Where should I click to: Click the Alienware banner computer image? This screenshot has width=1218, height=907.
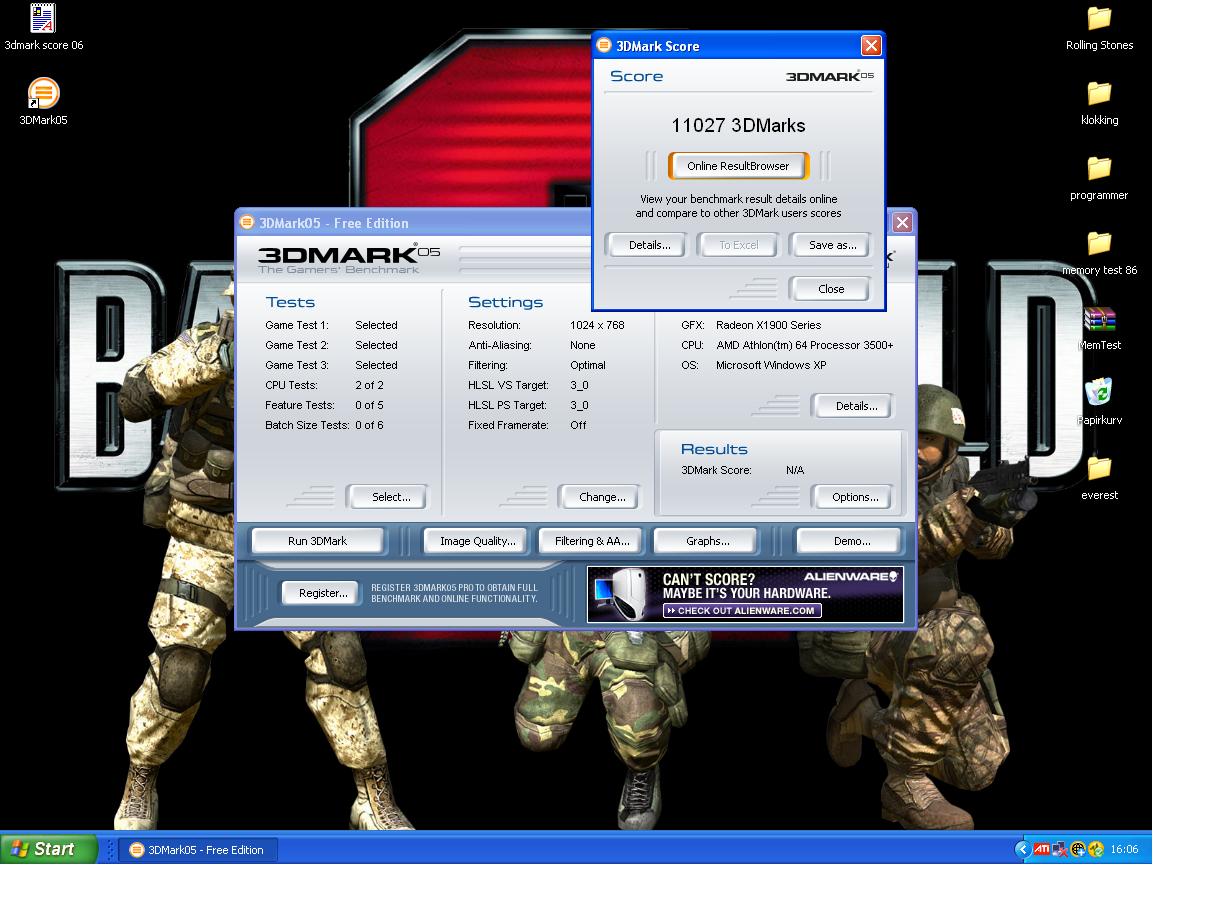620,594
